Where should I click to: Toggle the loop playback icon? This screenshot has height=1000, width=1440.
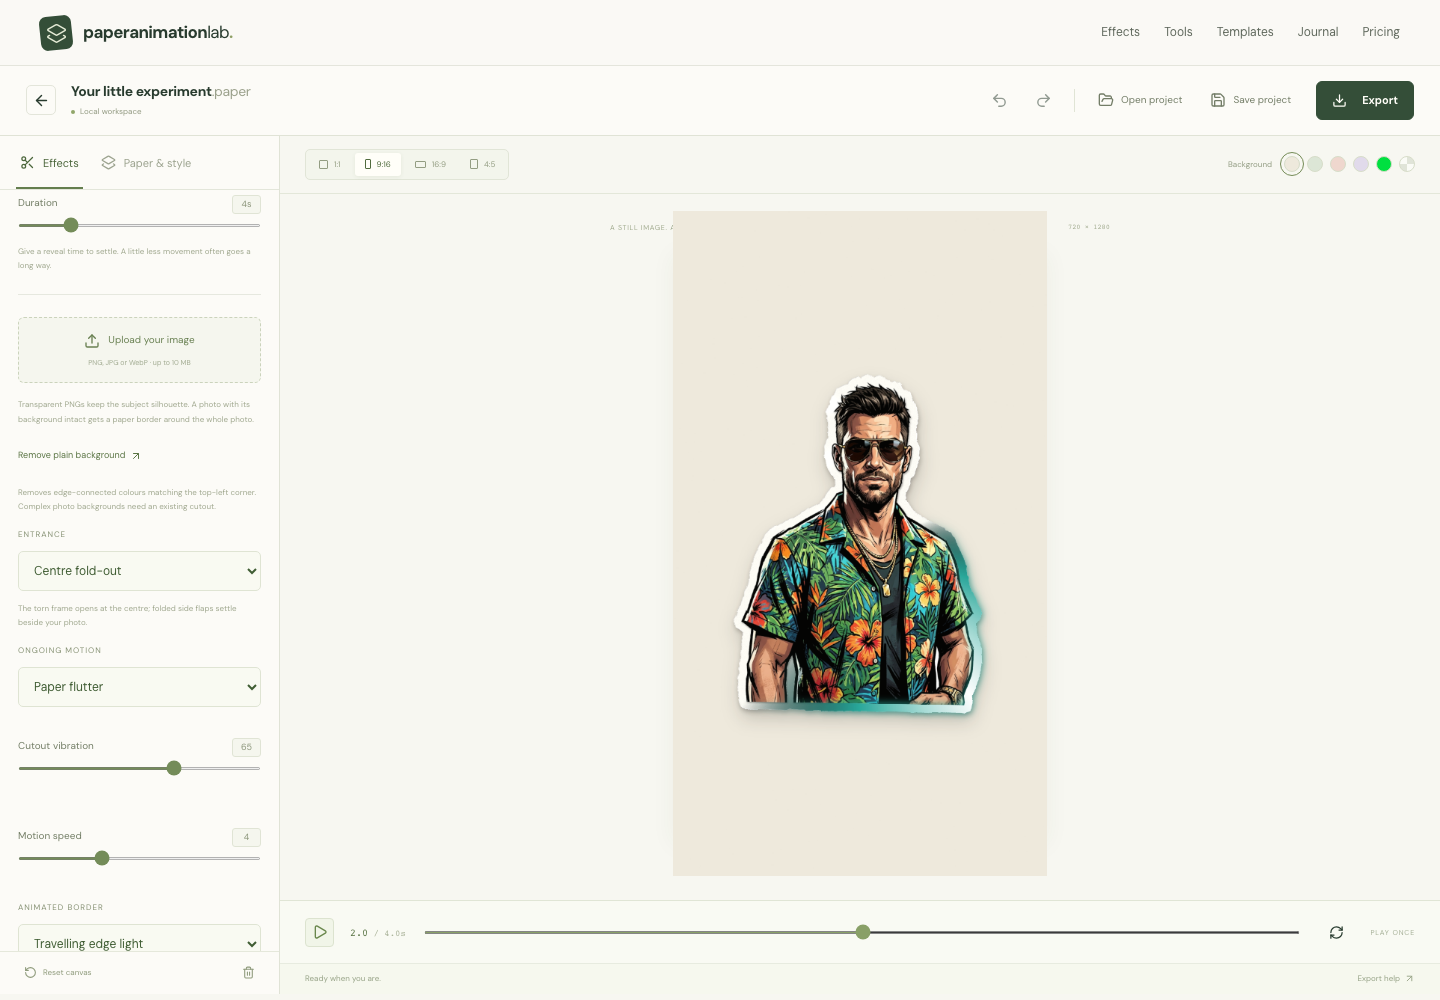tap(1336, 932)
